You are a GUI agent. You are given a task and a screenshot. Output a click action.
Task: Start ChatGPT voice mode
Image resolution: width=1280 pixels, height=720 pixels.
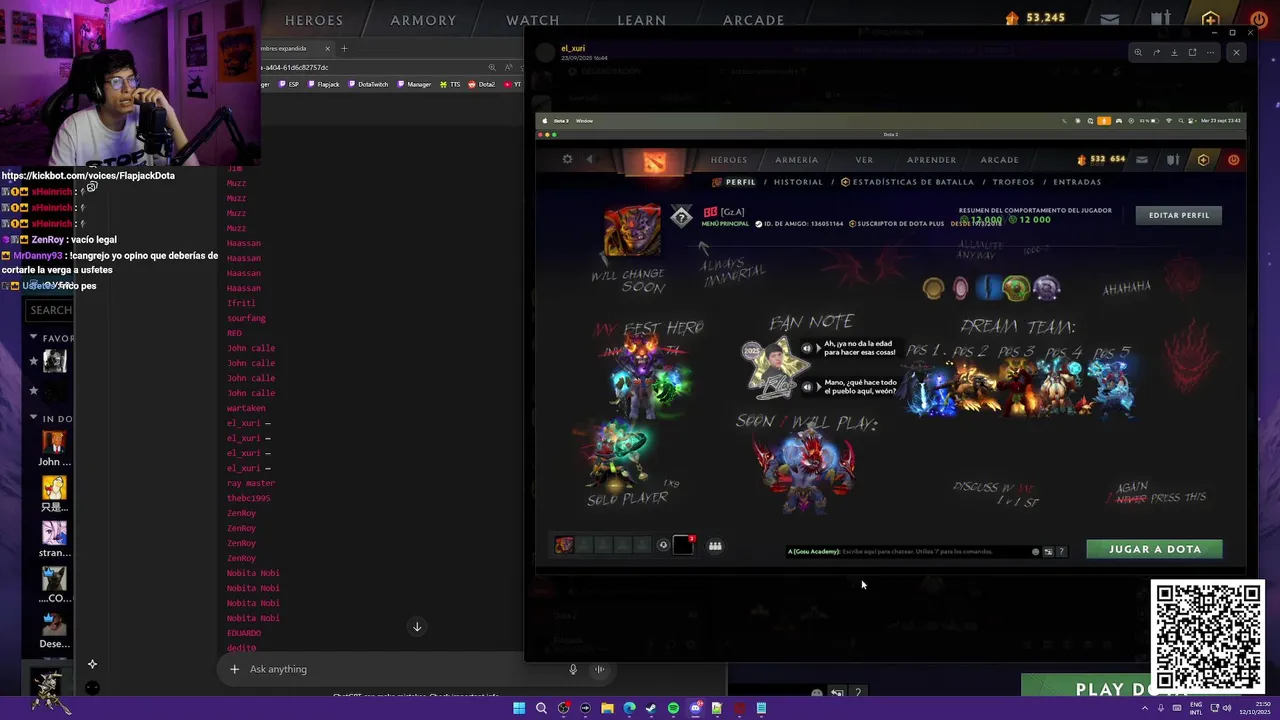pos(599,669)
